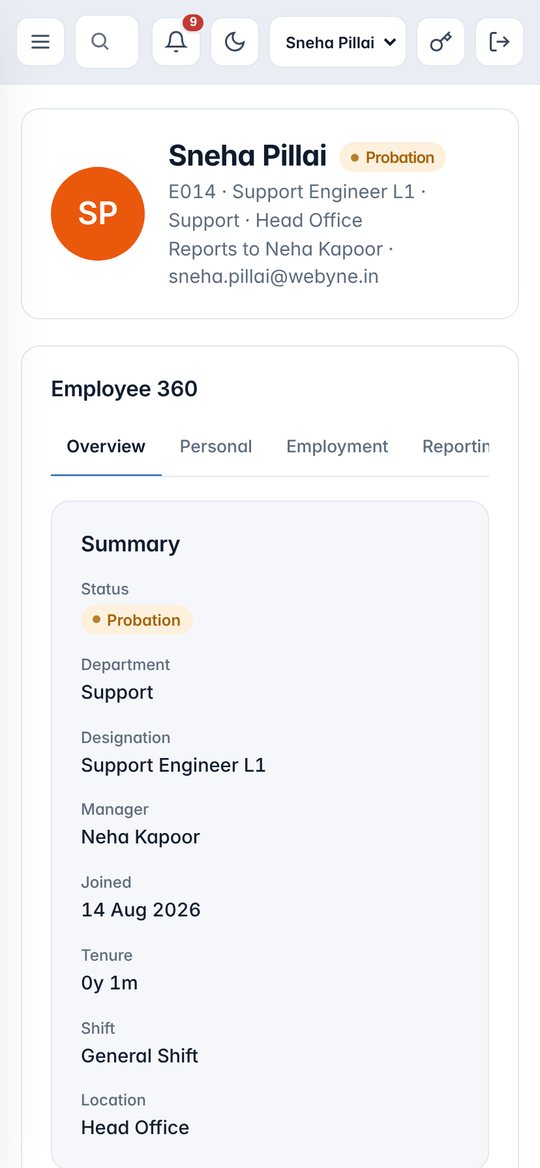Click the Location value Head Office
Image resolution: width=540 pixels, height=1168 pixels.
[x=135, y=1127]
